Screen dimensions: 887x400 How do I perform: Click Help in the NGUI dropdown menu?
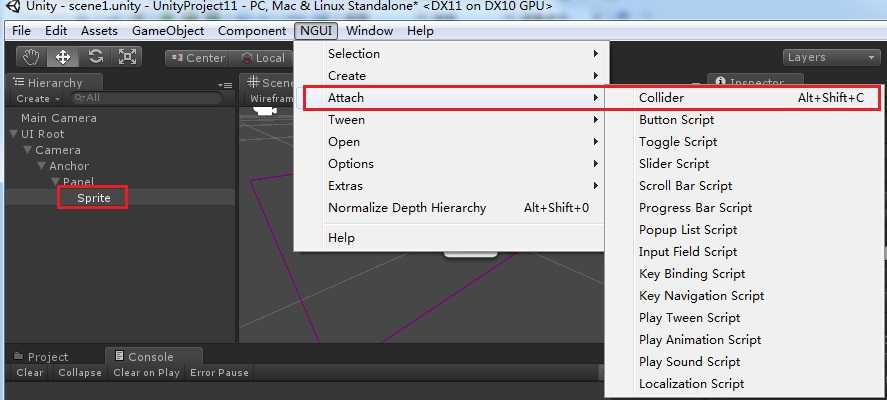(451, 238)
